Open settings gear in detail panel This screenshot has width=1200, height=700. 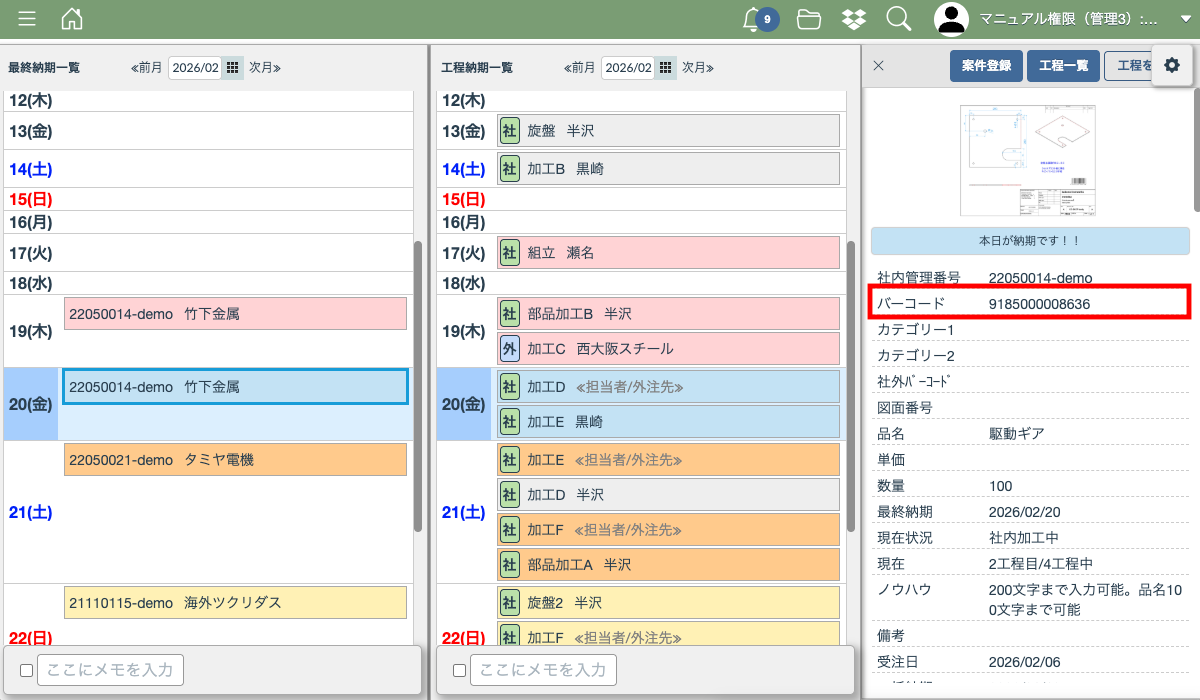[1172, 65]
